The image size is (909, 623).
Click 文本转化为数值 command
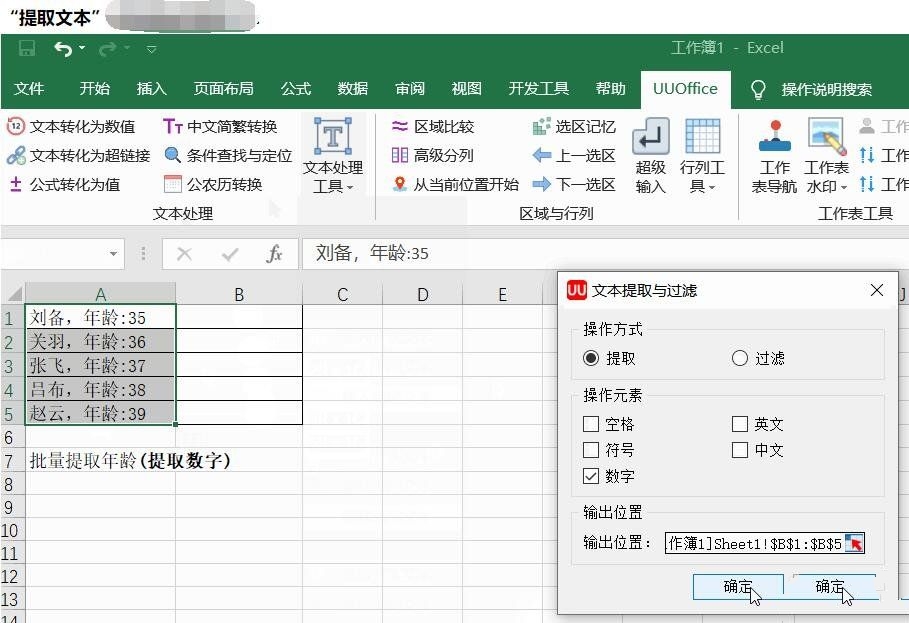(x=70, y=127)
